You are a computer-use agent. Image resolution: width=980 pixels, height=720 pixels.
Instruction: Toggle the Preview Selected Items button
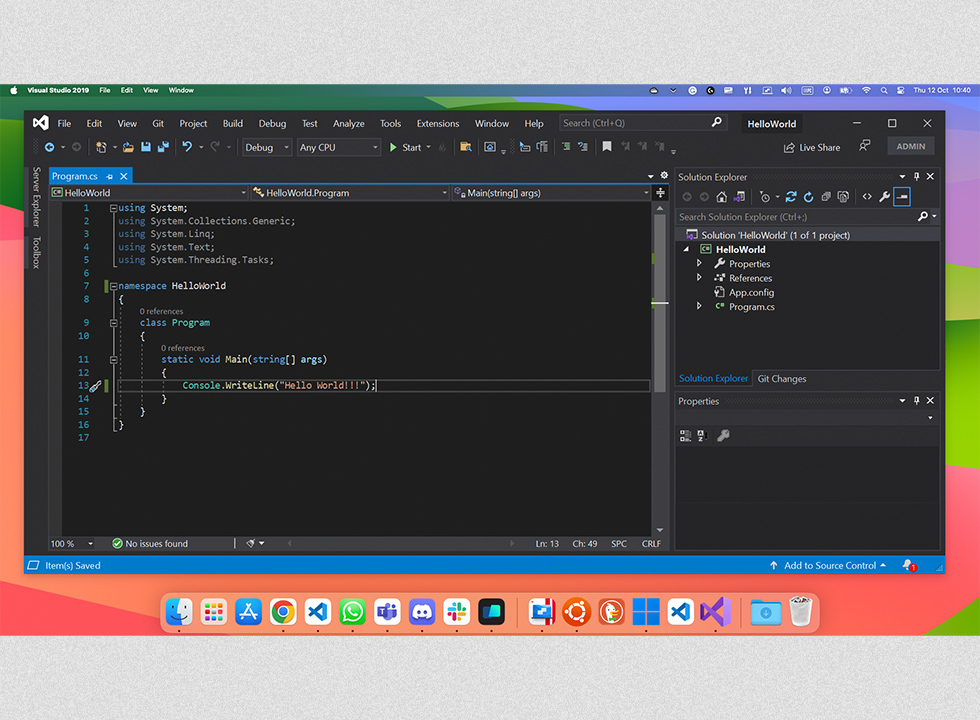click(x=903, y=196)
